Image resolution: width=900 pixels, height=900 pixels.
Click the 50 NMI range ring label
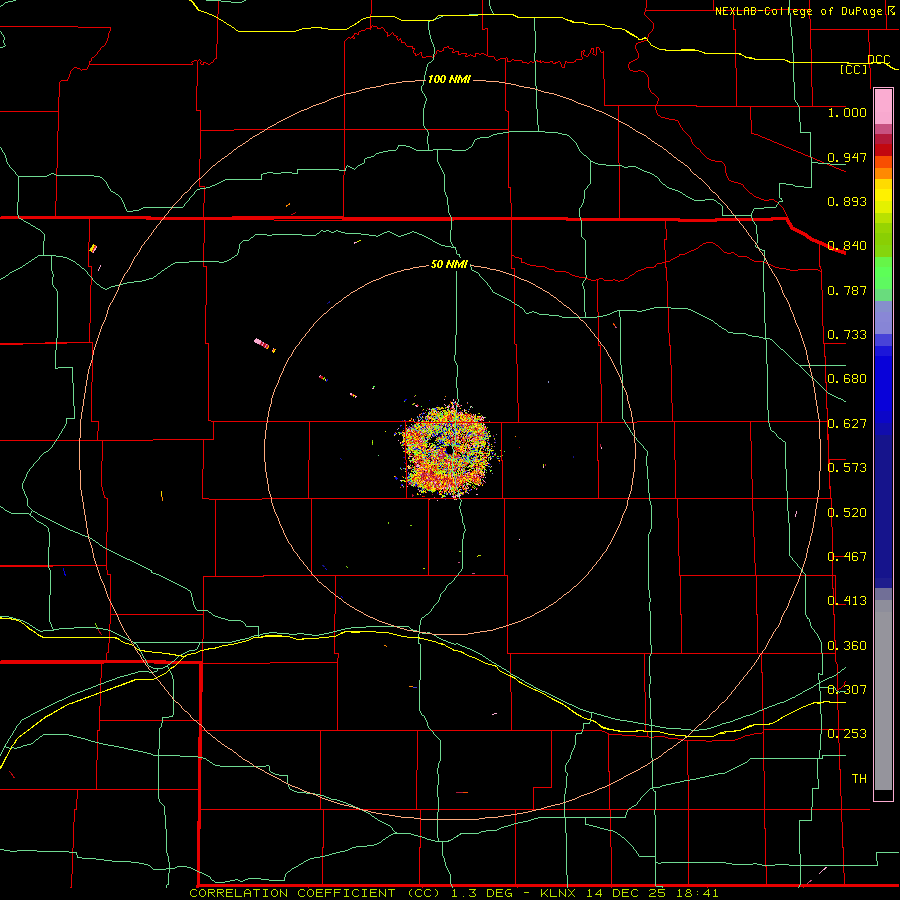click(449, 264)
